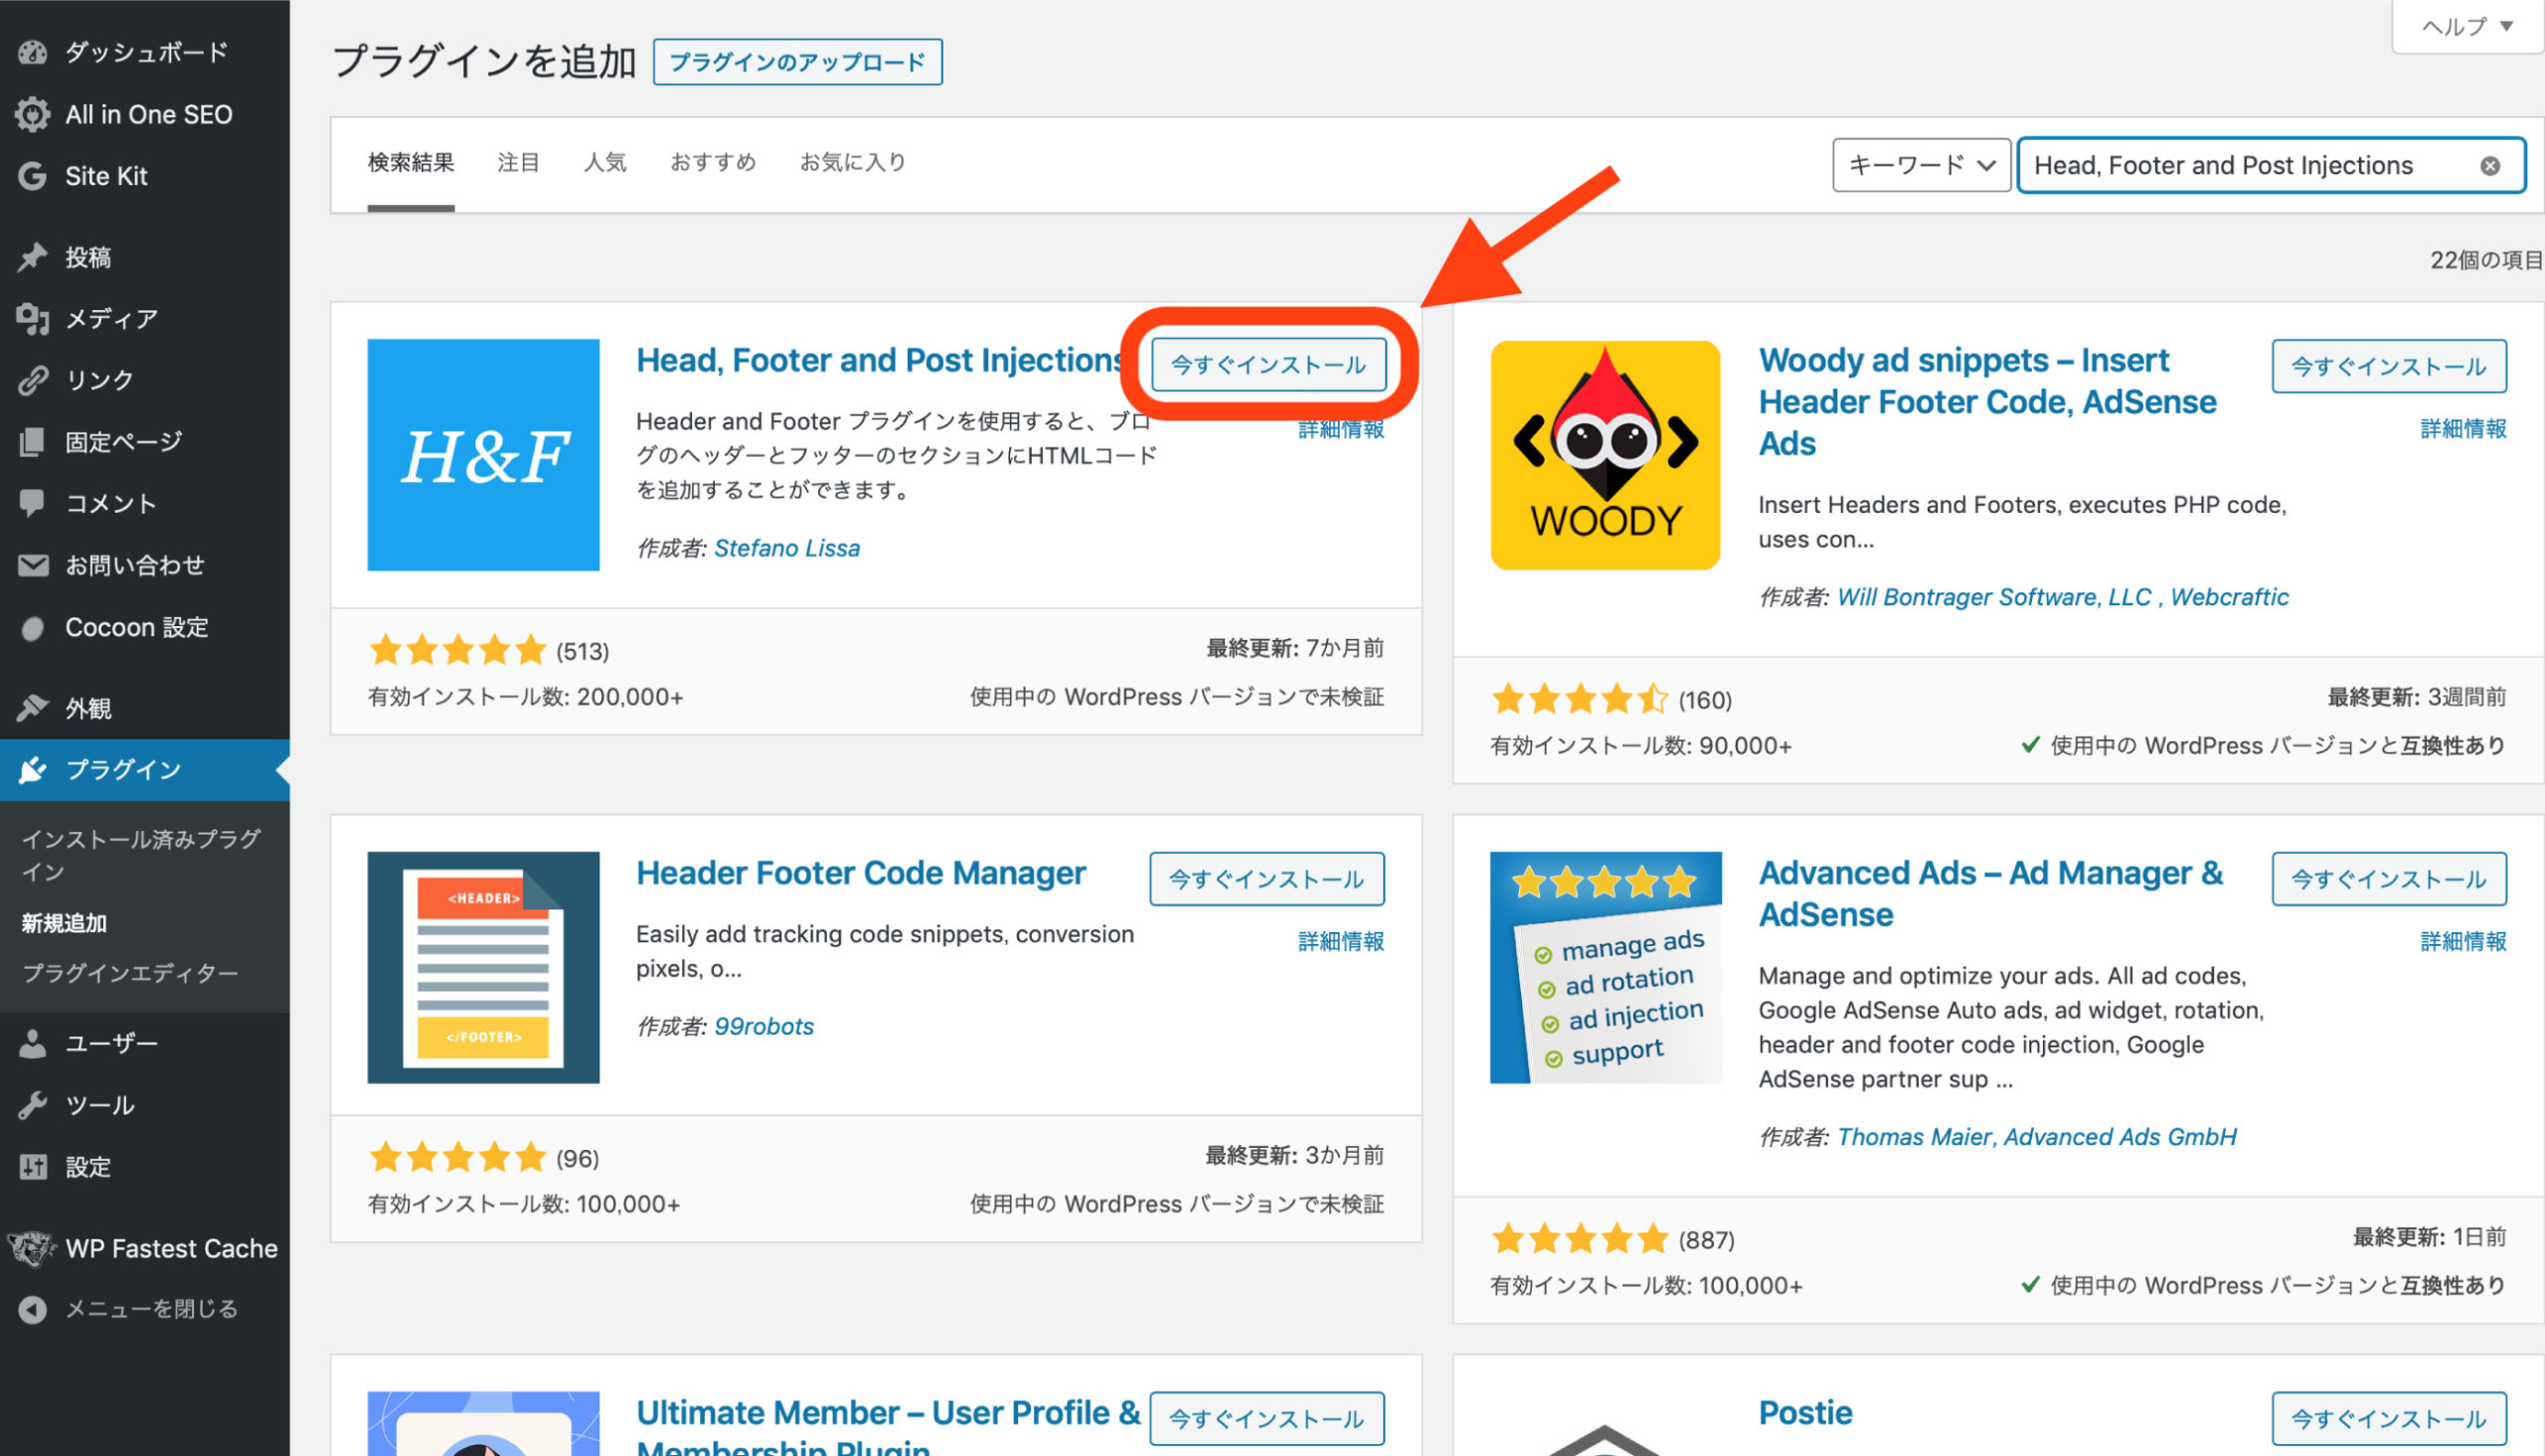This screenshot has height=1456, width=2545.
Task: Open the ダッシュボード dashboard icon
Action: pos(32,52)
